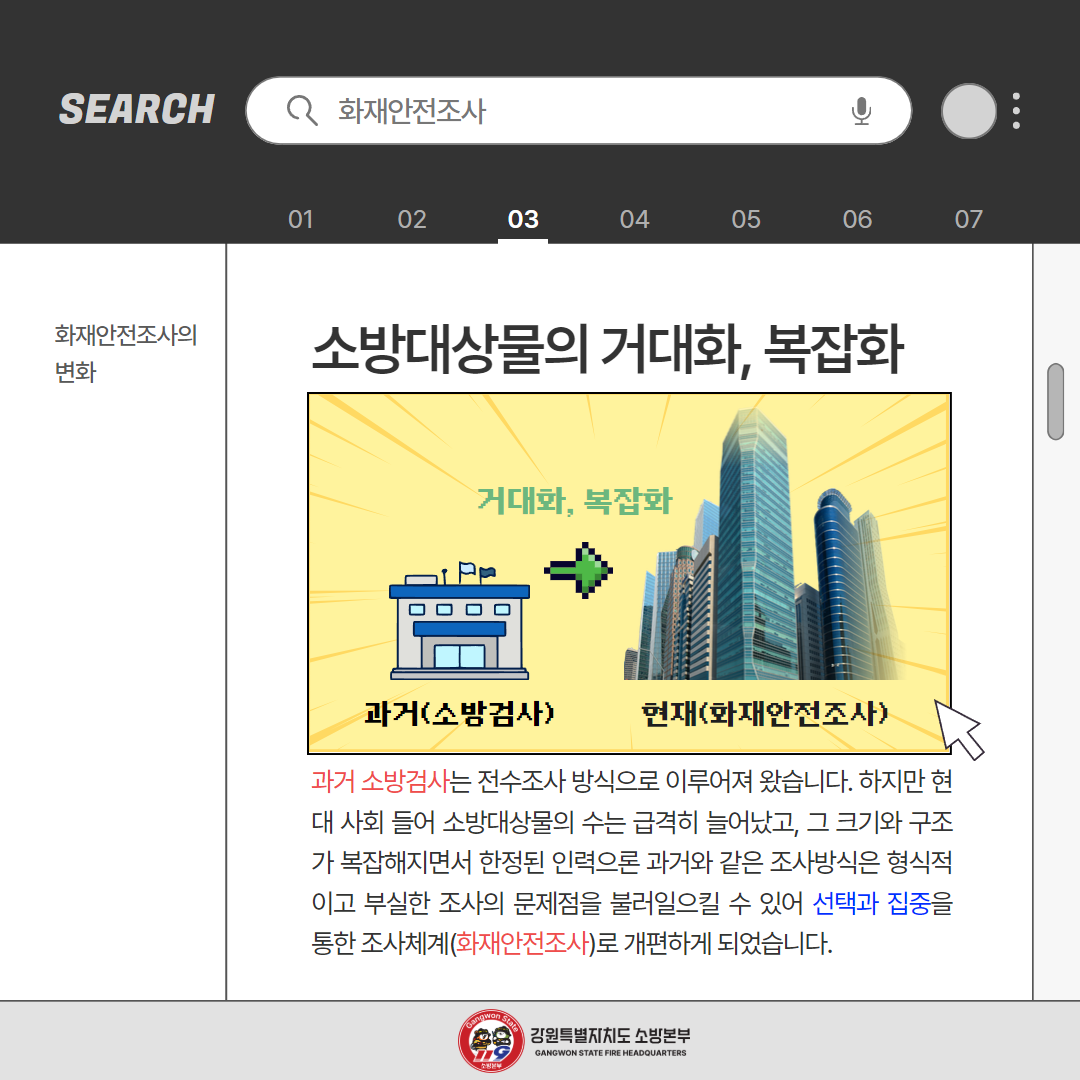Click the vertical scrollbar thumb
Image resolution: width=1080 pixels, height=1080 pixels.
[x=1055, y=402]
